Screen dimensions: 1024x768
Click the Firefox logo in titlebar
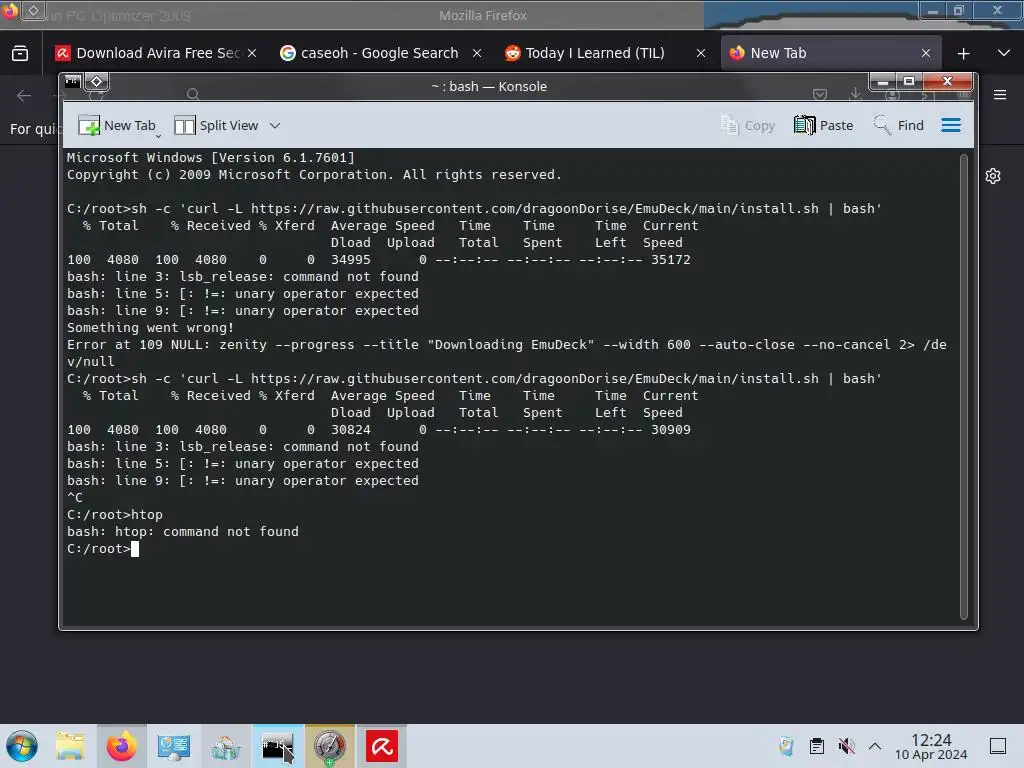click(x=10, y=10)
